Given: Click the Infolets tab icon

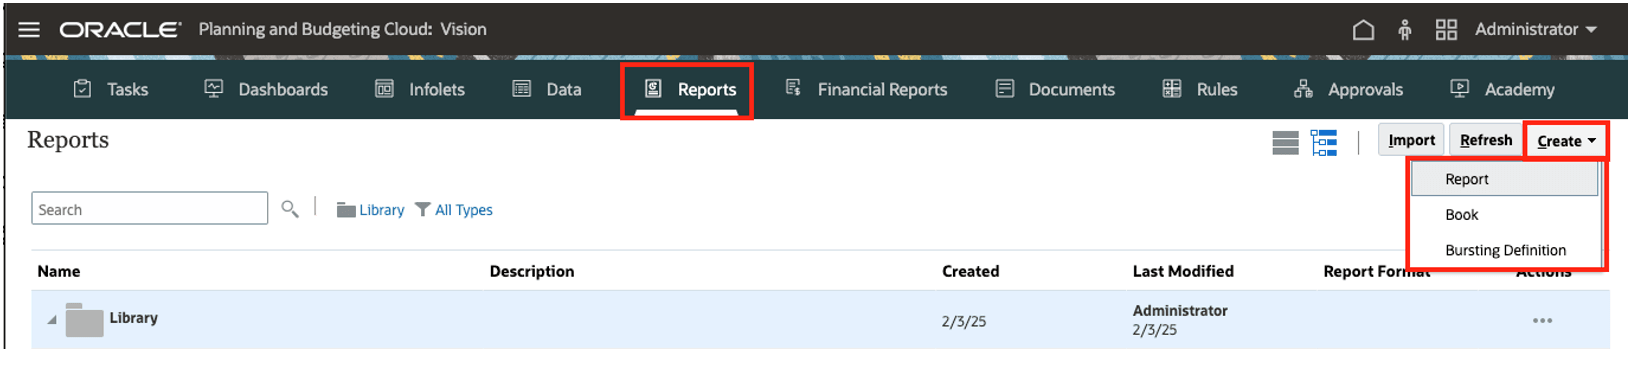Looking at the screenshot, I should (384, 88).
